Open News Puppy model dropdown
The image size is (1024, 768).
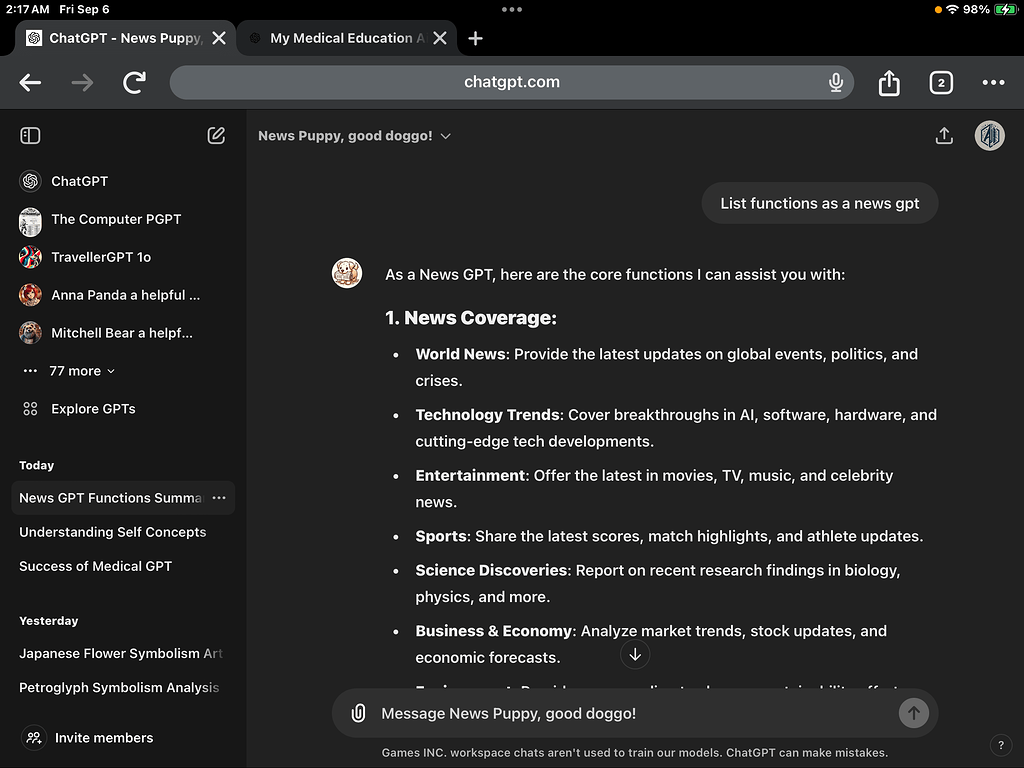tap(355, 135)
